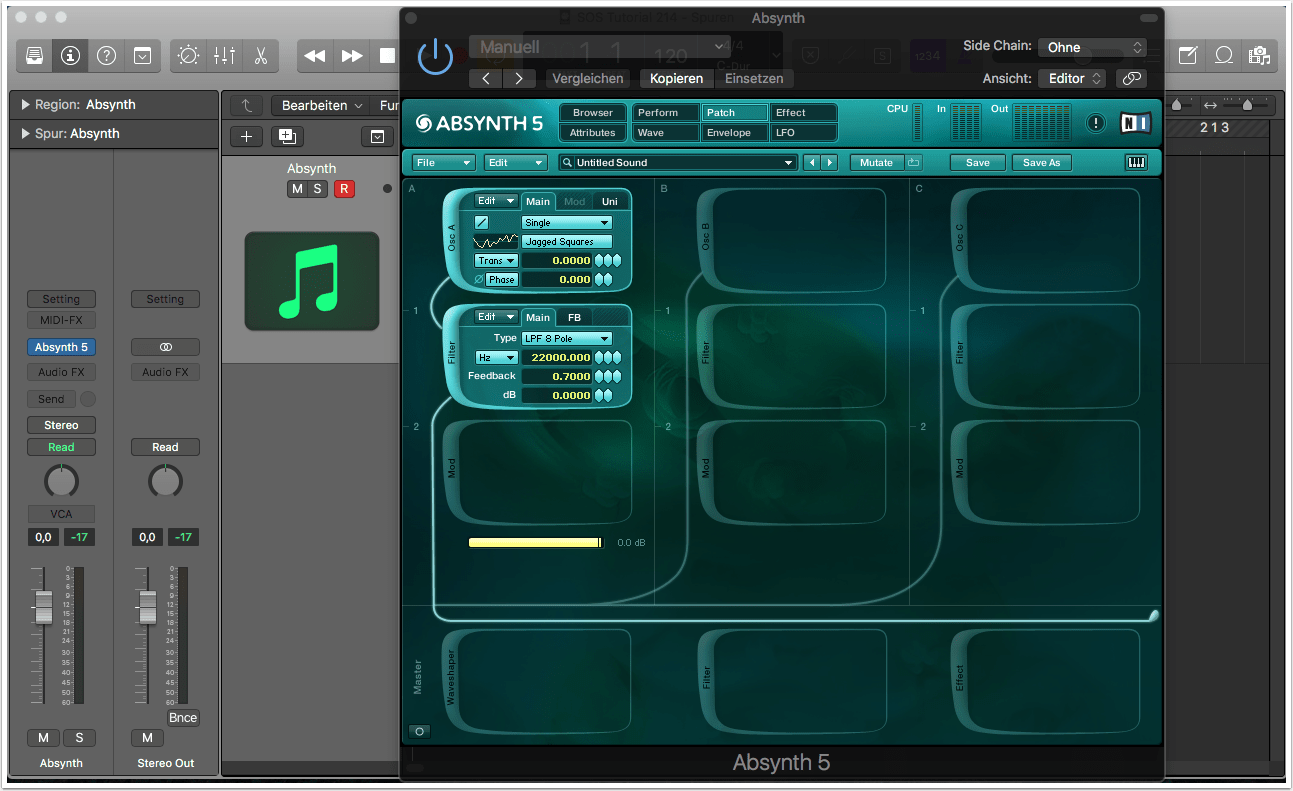The image size is (1293, 791).
Task: Open the filter Type LPF 8 Pole dropdown
Action: 566,339
